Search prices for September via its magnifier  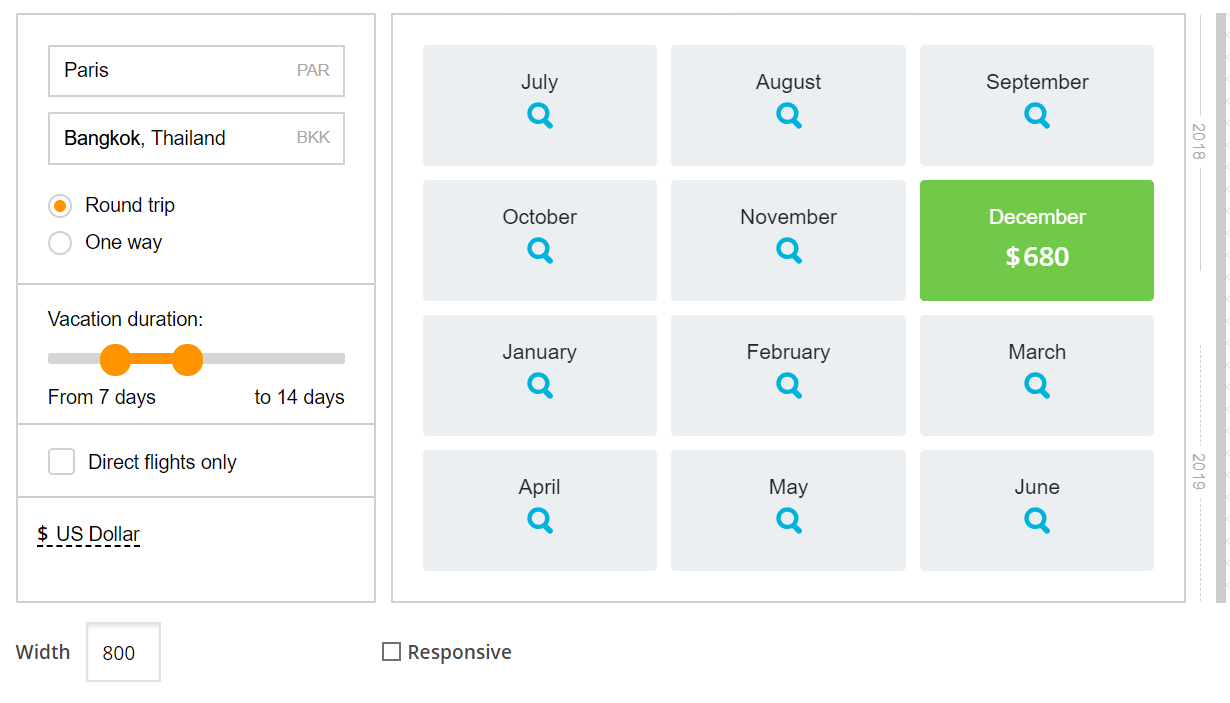[x=1037, y=116]
